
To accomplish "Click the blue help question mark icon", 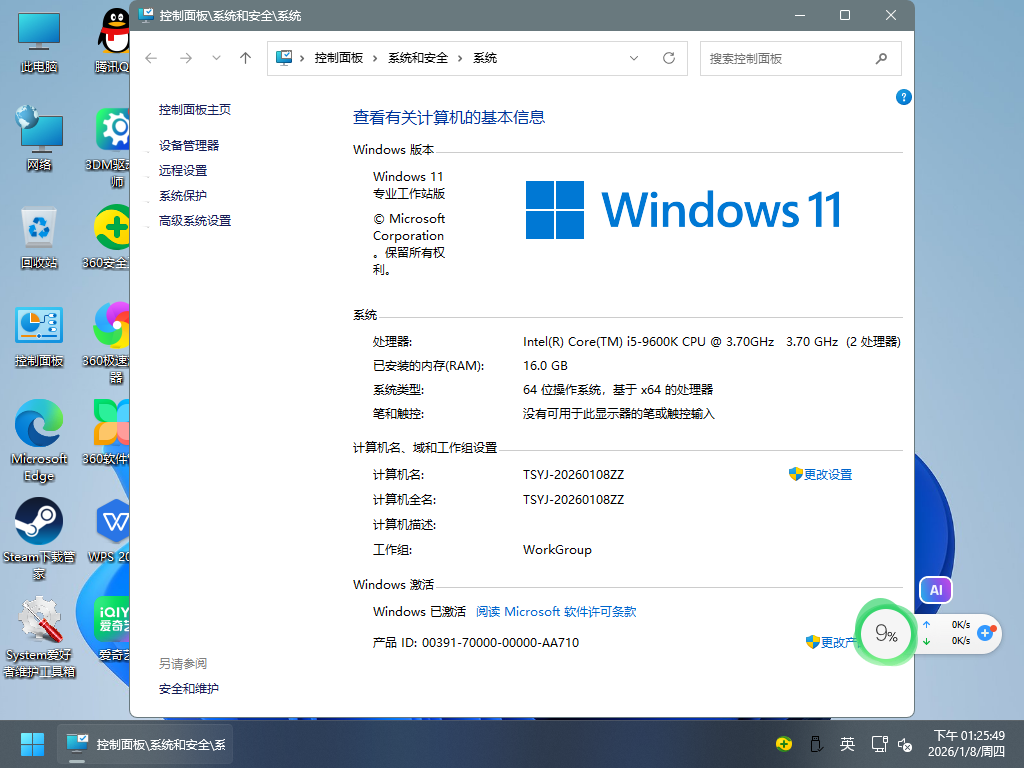I will click(903, 97).
